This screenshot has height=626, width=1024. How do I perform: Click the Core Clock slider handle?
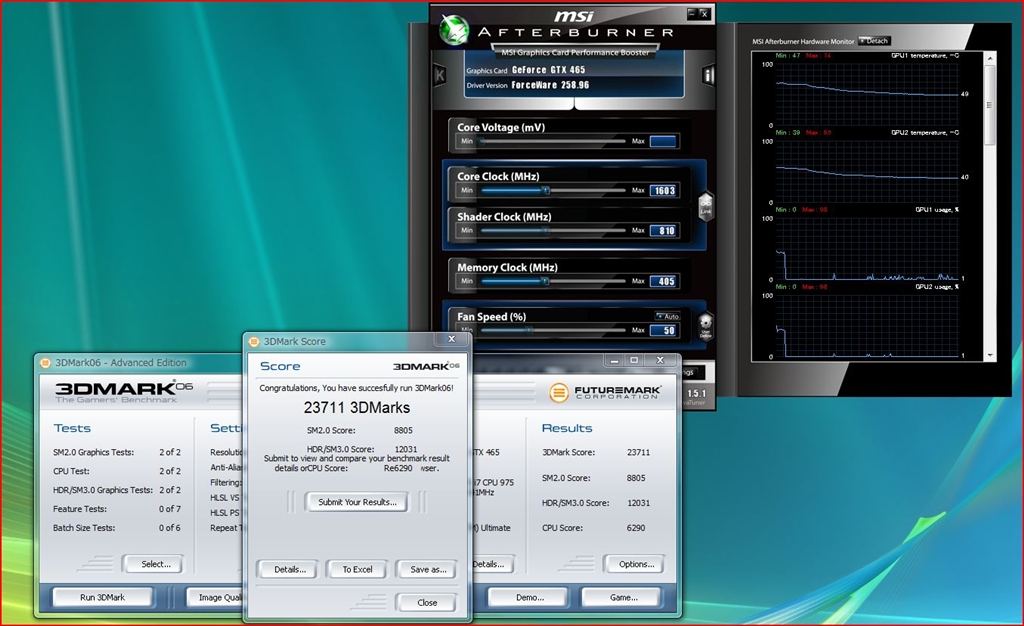tap(545, 190)
